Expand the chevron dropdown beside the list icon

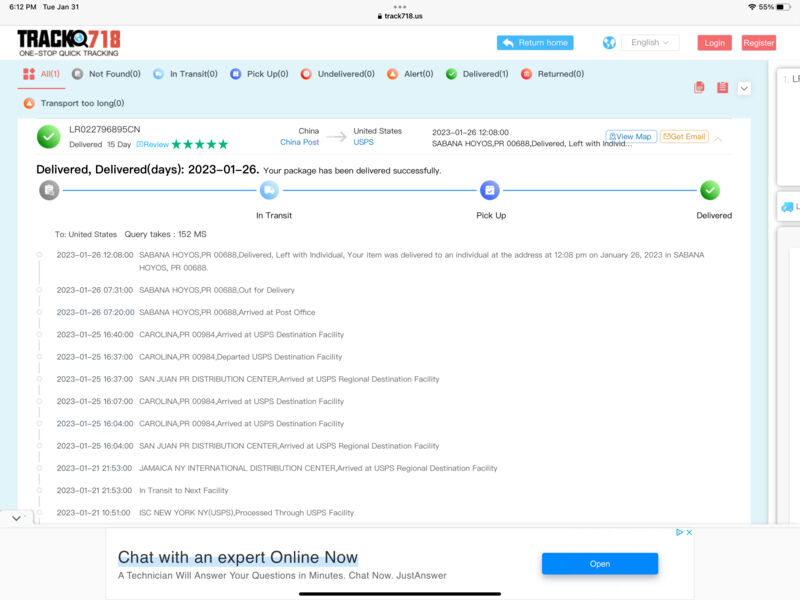744,88
